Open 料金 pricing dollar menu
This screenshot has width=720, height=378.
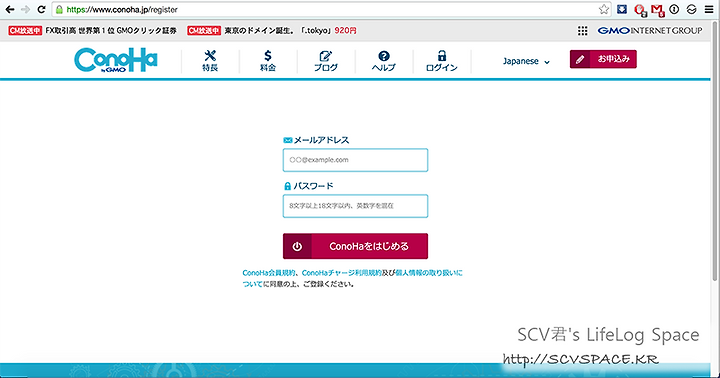[x=268, y=61]
